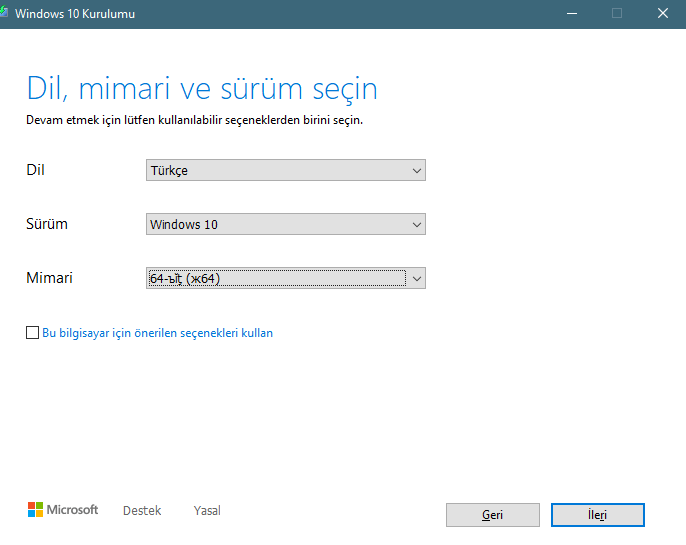Enable the recommended options checkbox
This screenshot has width=686, height=545.
click(32, 333)
